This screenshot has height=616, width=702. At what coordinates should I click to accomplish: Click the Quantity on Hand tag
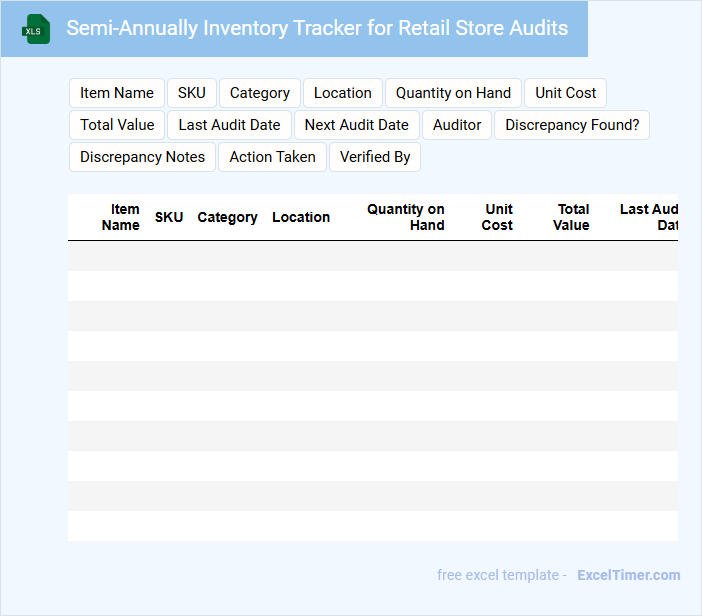pyautogui.click(x=453, y=93)
